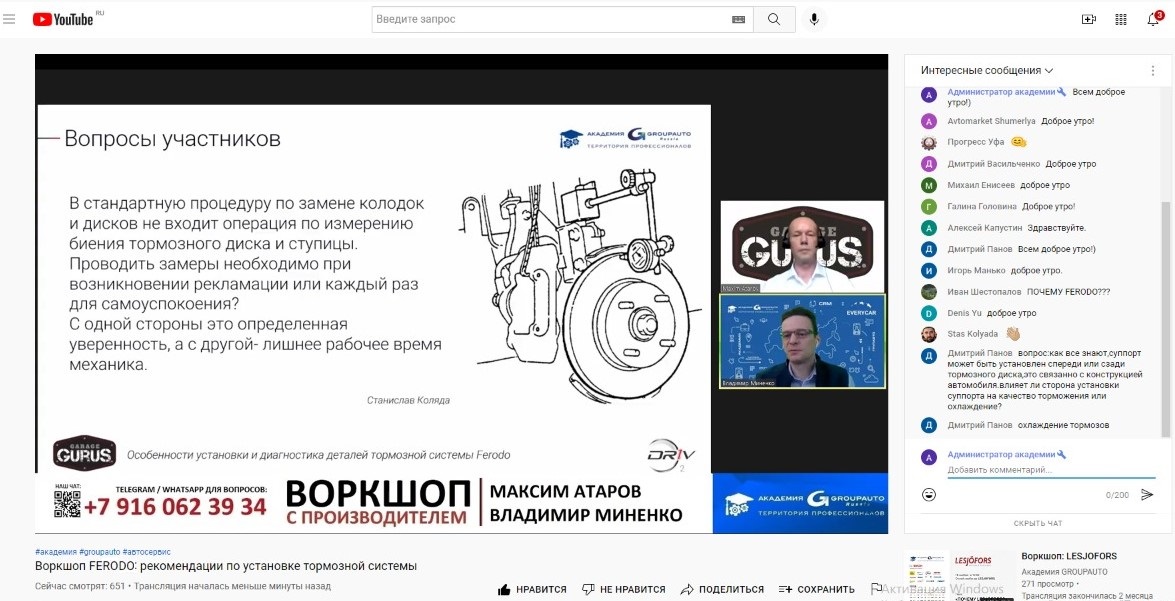Open chat options three-dot menu

[1153, 70]
